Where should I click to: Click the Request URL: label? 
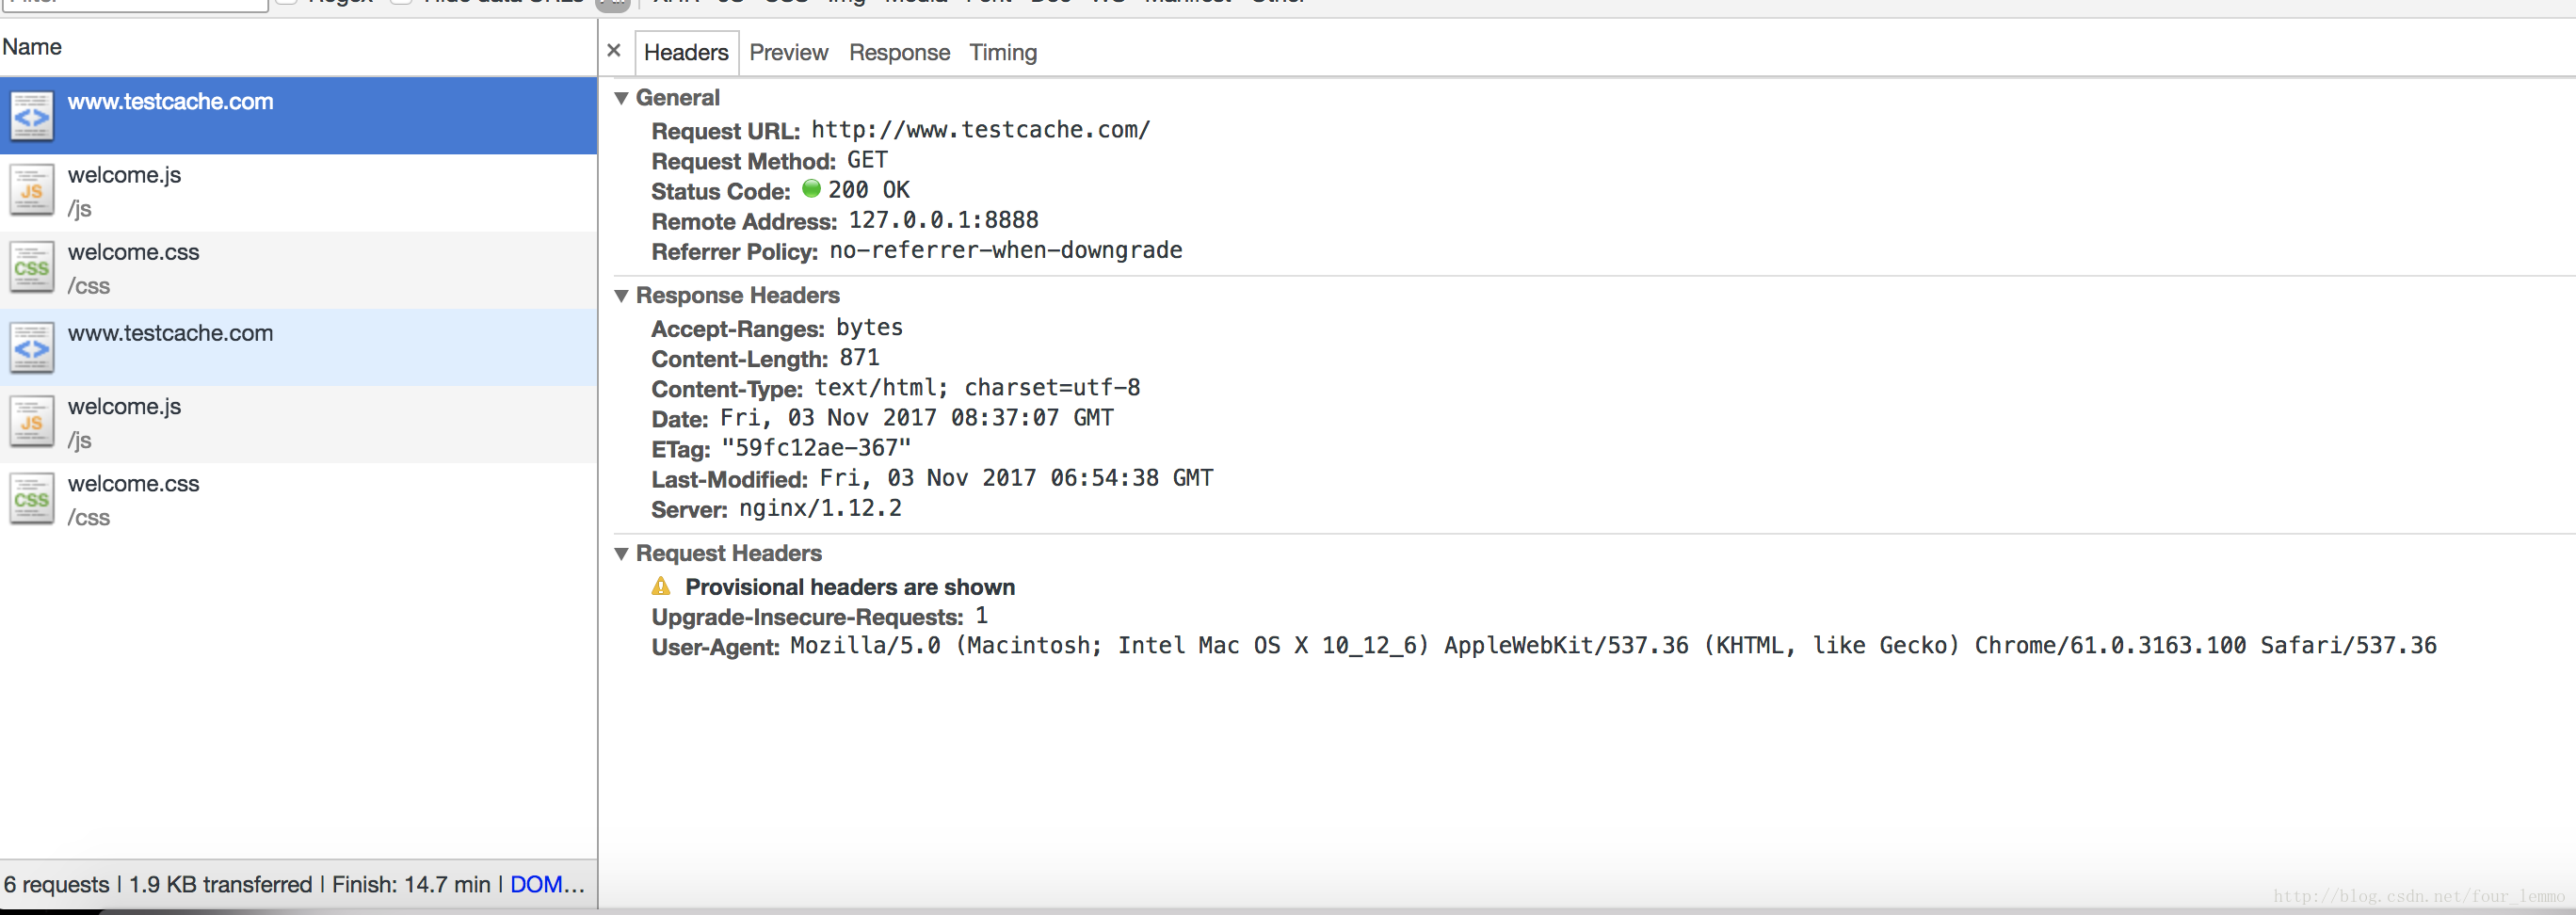[725, 132]
